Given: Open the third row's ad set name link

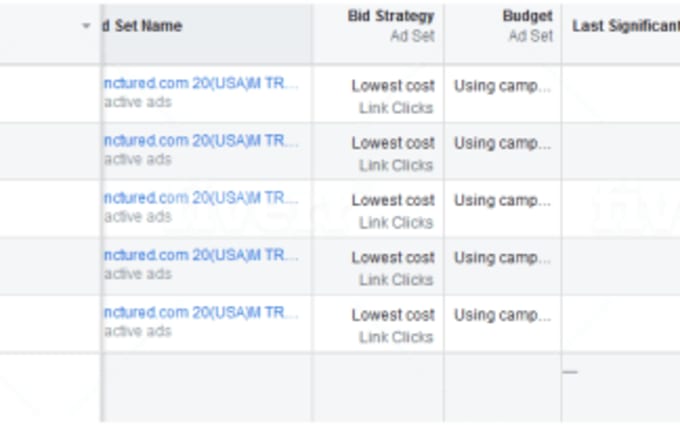Looking at the screenshot, I should [x=201, y=198].
